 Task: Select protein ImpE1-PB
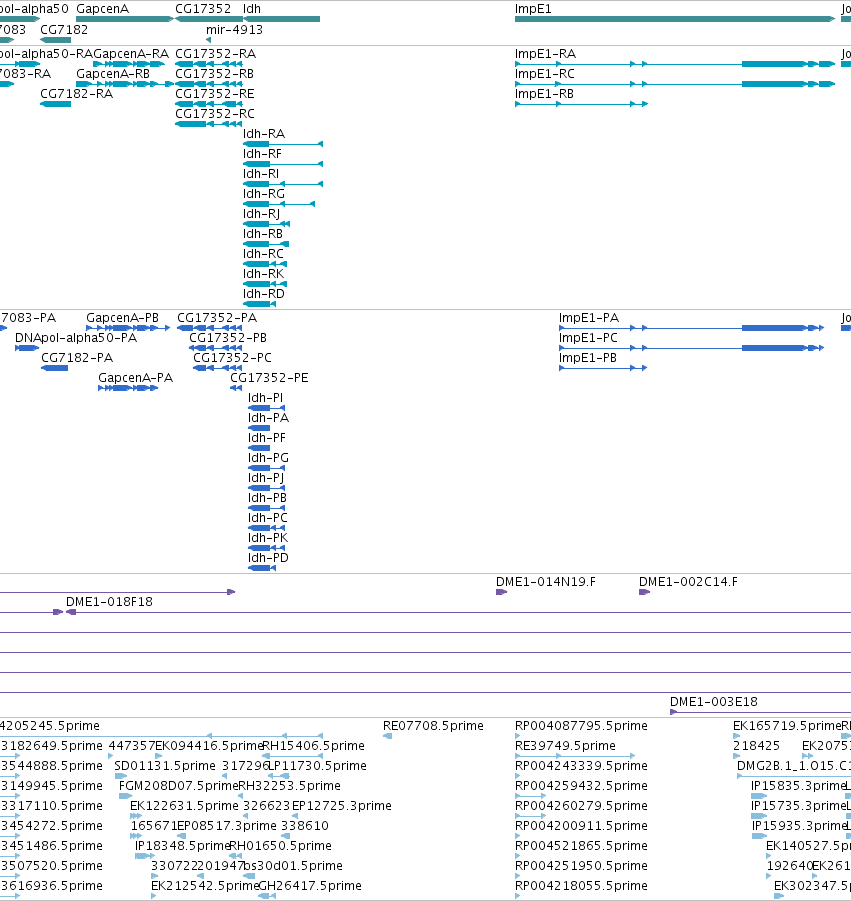point(588,358)
